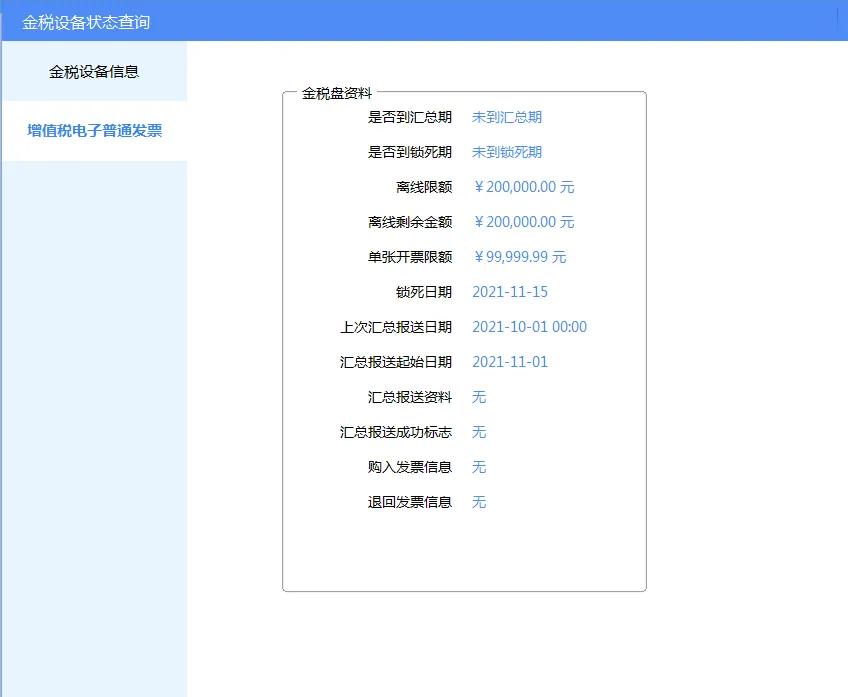
Task: Click the 未到汇总期 status value
Action: pos(506,117)
